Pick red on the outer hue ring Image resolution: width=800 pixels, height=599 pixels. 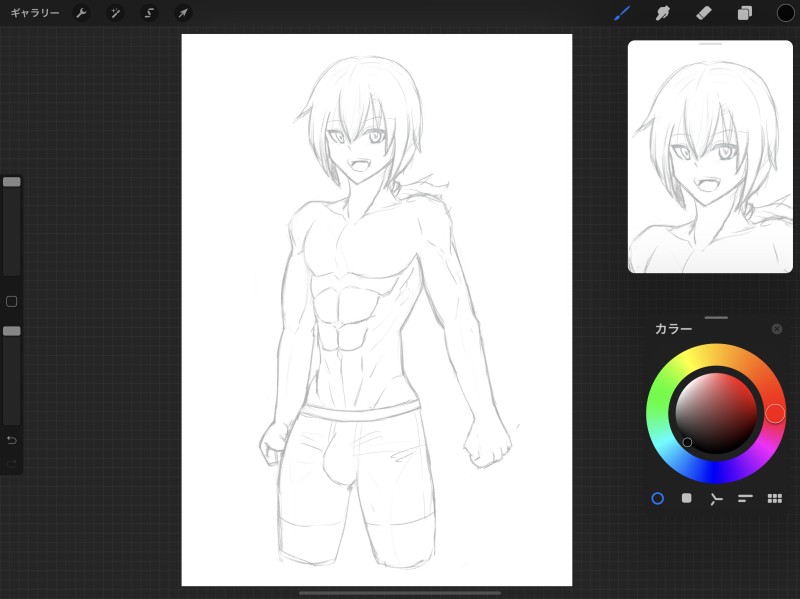click(775, 413)
